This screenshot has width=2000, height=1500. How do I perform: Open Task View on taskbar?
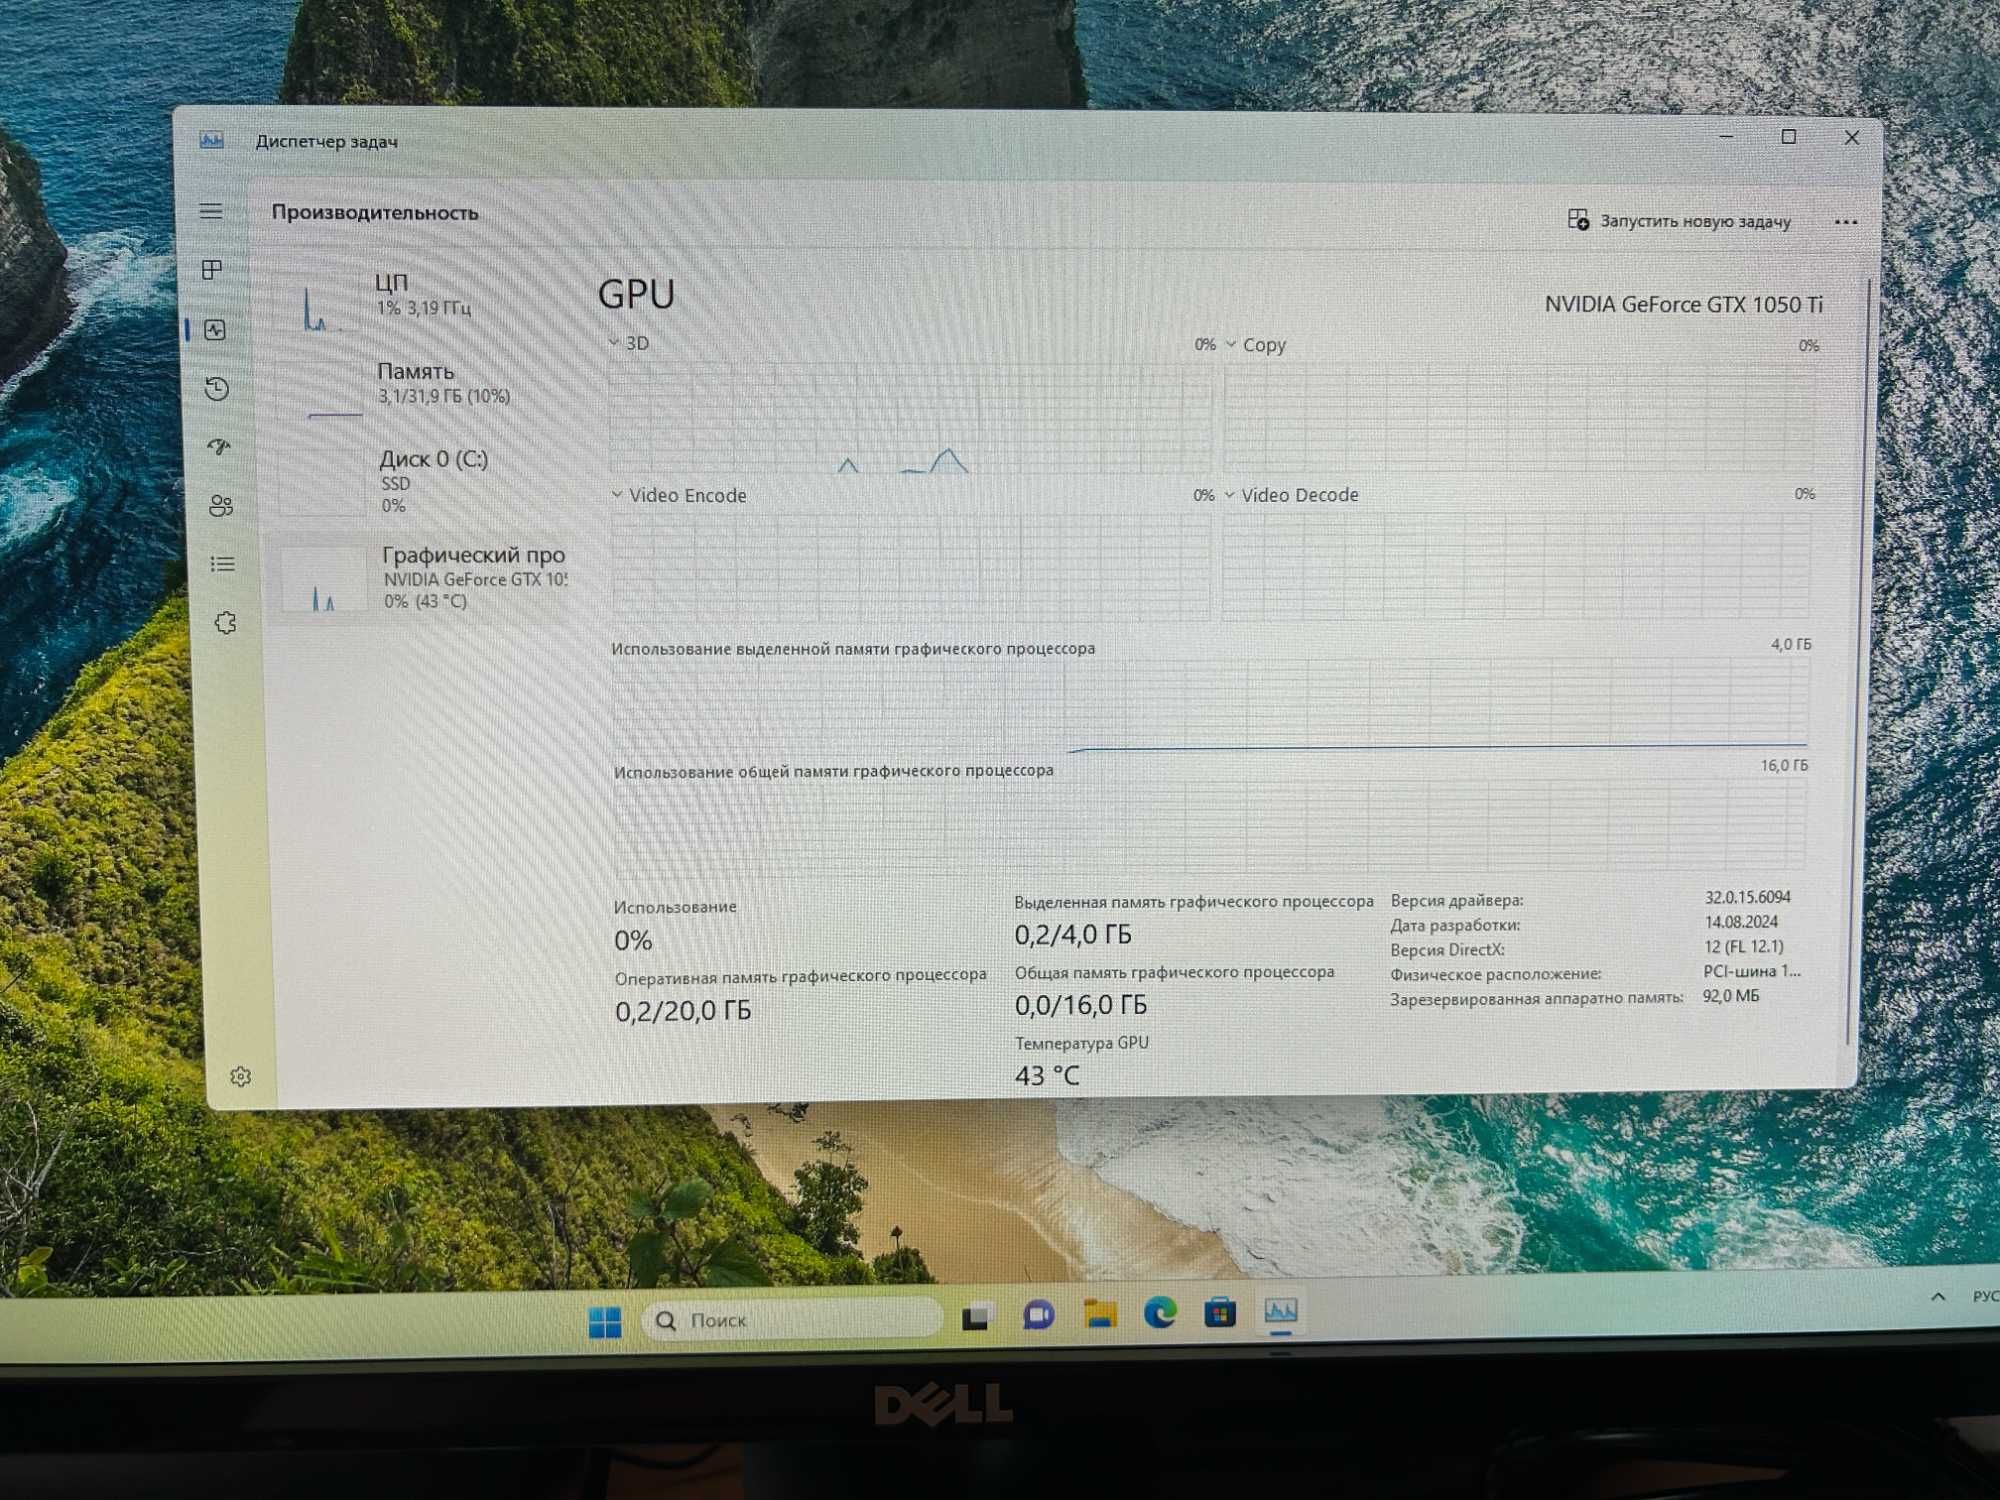[976, 1317]
